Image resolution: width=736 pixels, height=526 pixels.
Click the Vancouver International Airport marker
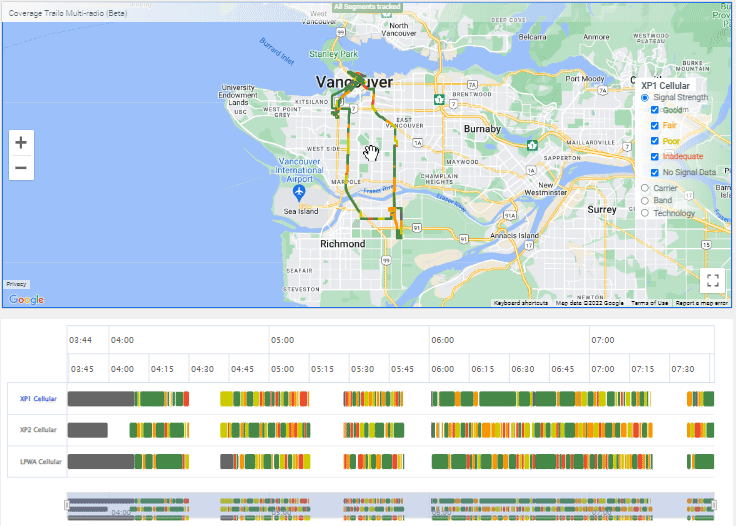pos(298,190)
